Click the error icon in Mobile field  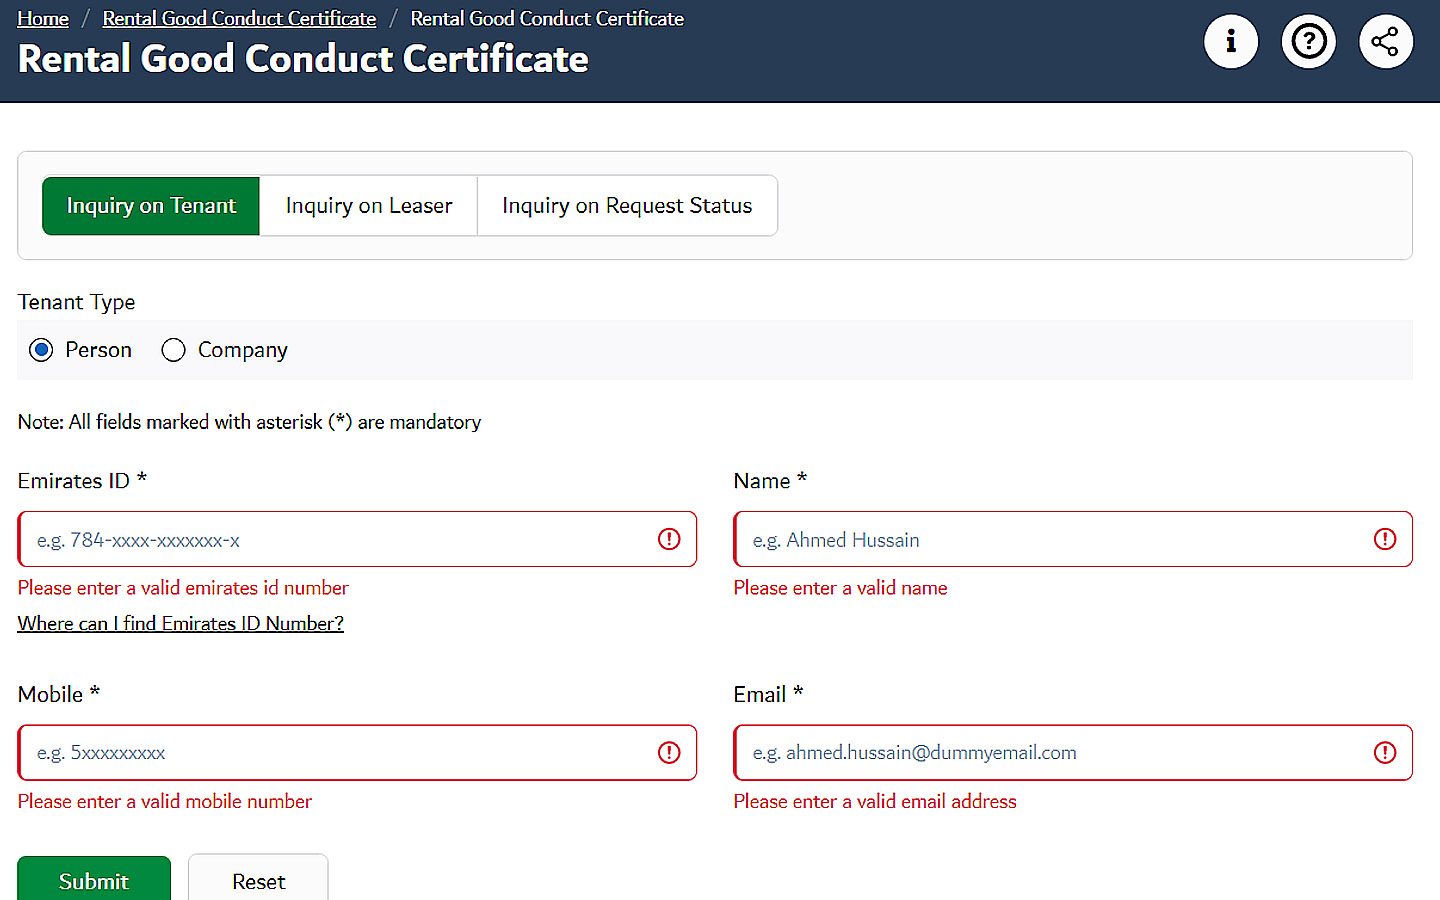click(x=669, y=752)
